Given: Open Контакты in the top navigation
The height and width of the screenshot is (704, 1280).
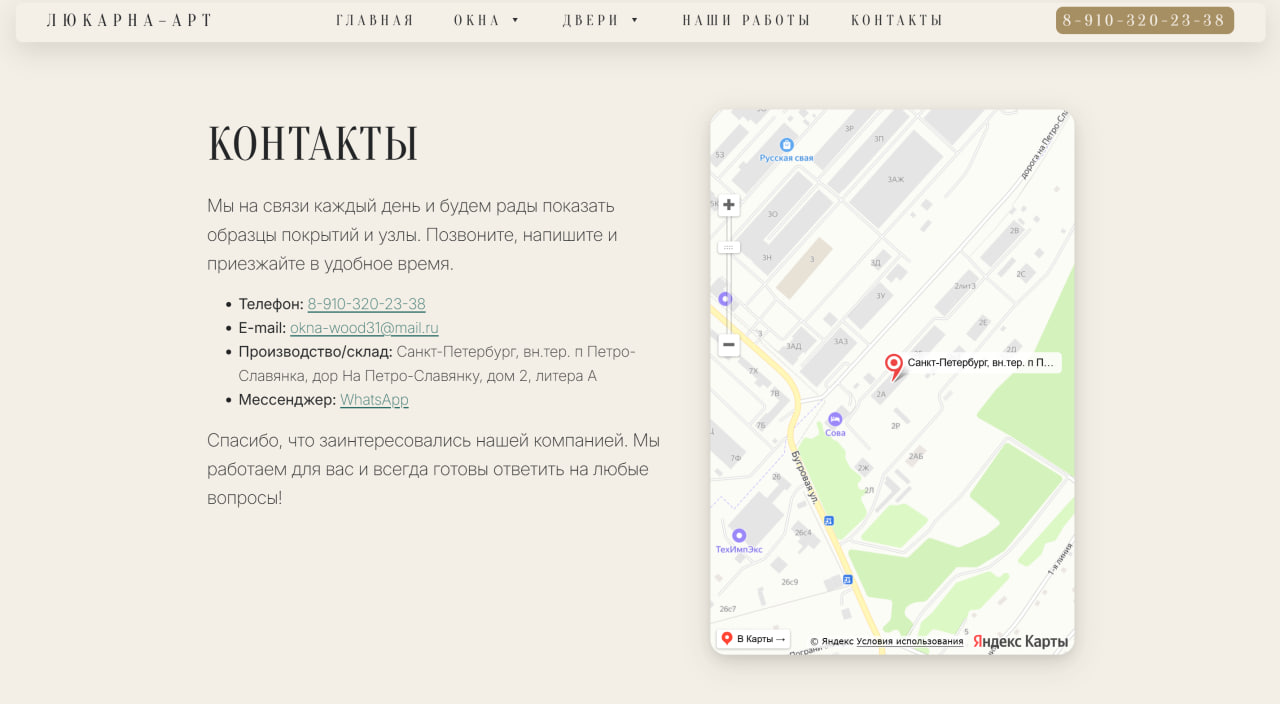Looking at the screenshot, I should click(897, 21).
